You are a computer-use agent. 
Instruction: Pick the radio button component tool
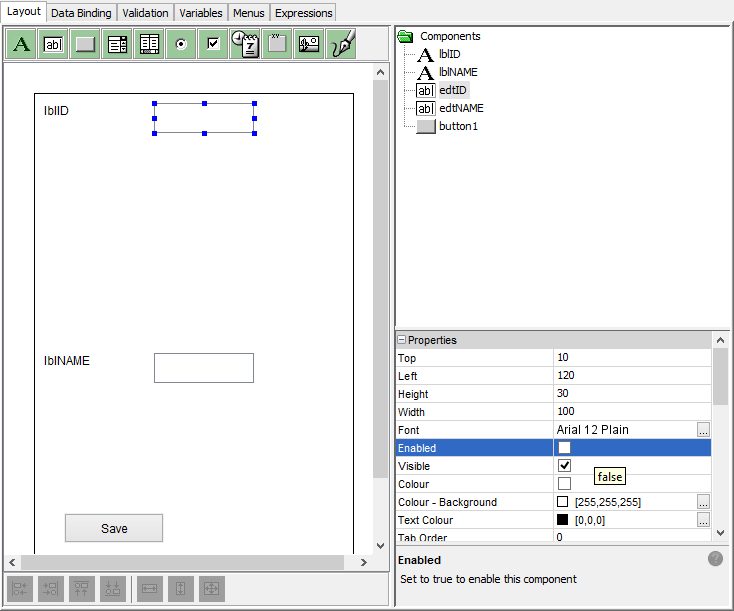(181, 44)
